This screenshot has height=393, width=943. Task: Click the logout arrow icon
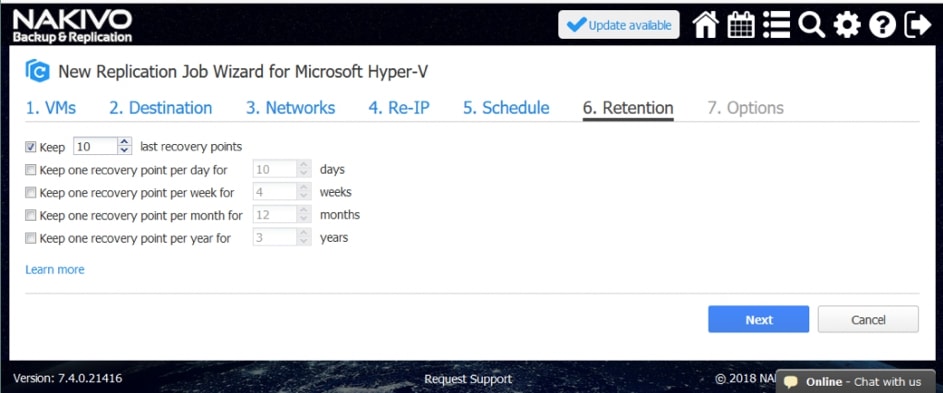pos(918,25)
